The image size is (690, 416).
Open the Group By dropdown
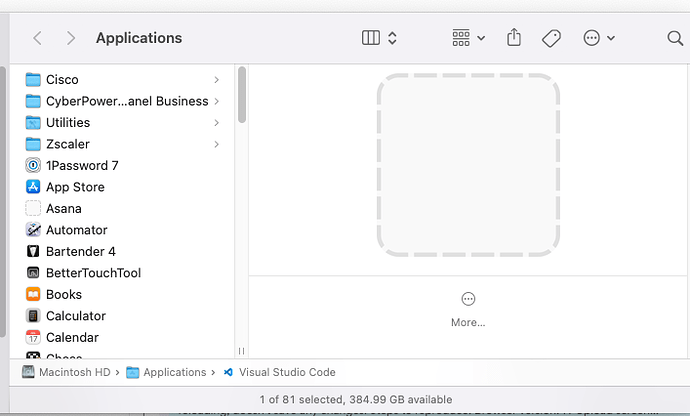468,38
